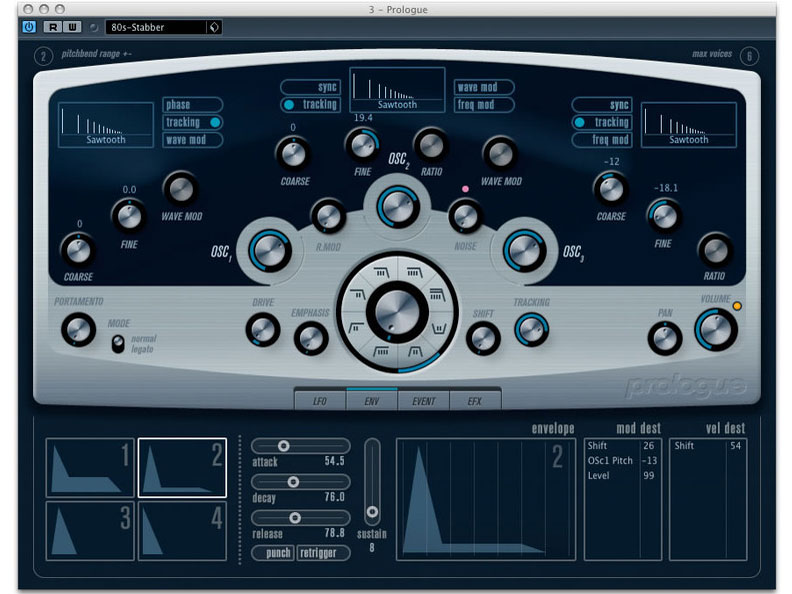Click the EMPHASIS knob

point(311,338)
